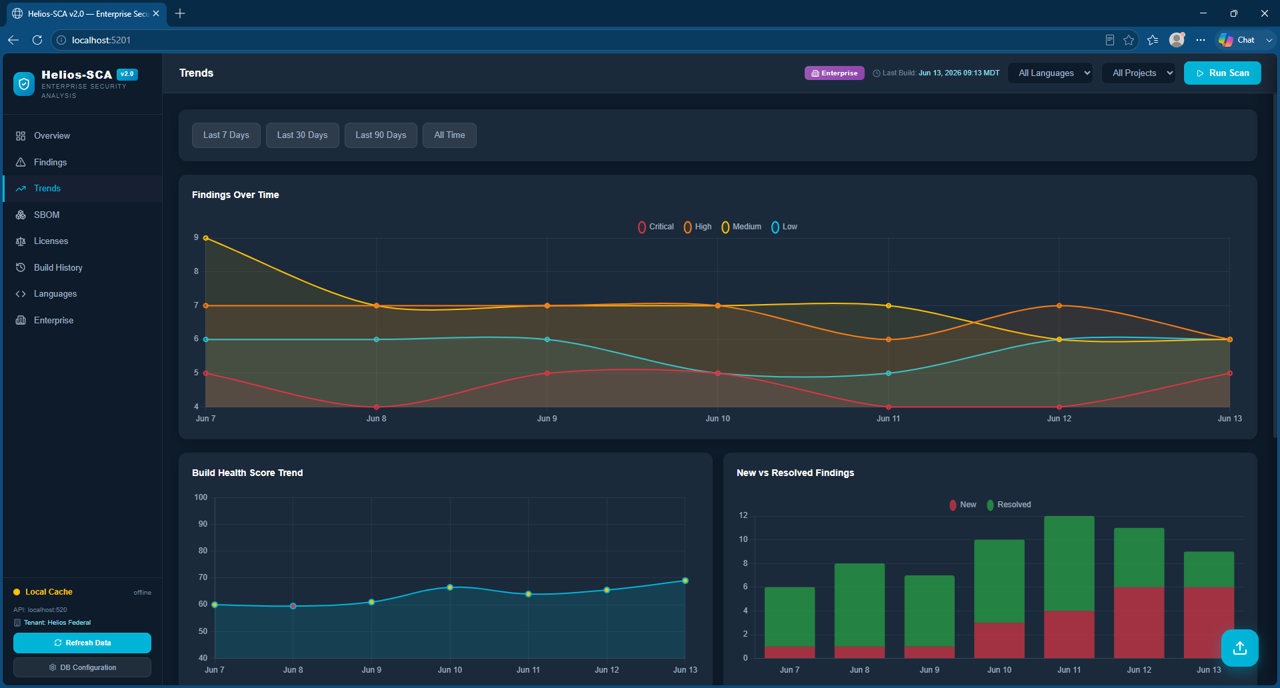
Task: Toggle Resolved series in bar chart legend
Action: (x=1008, y=505)
